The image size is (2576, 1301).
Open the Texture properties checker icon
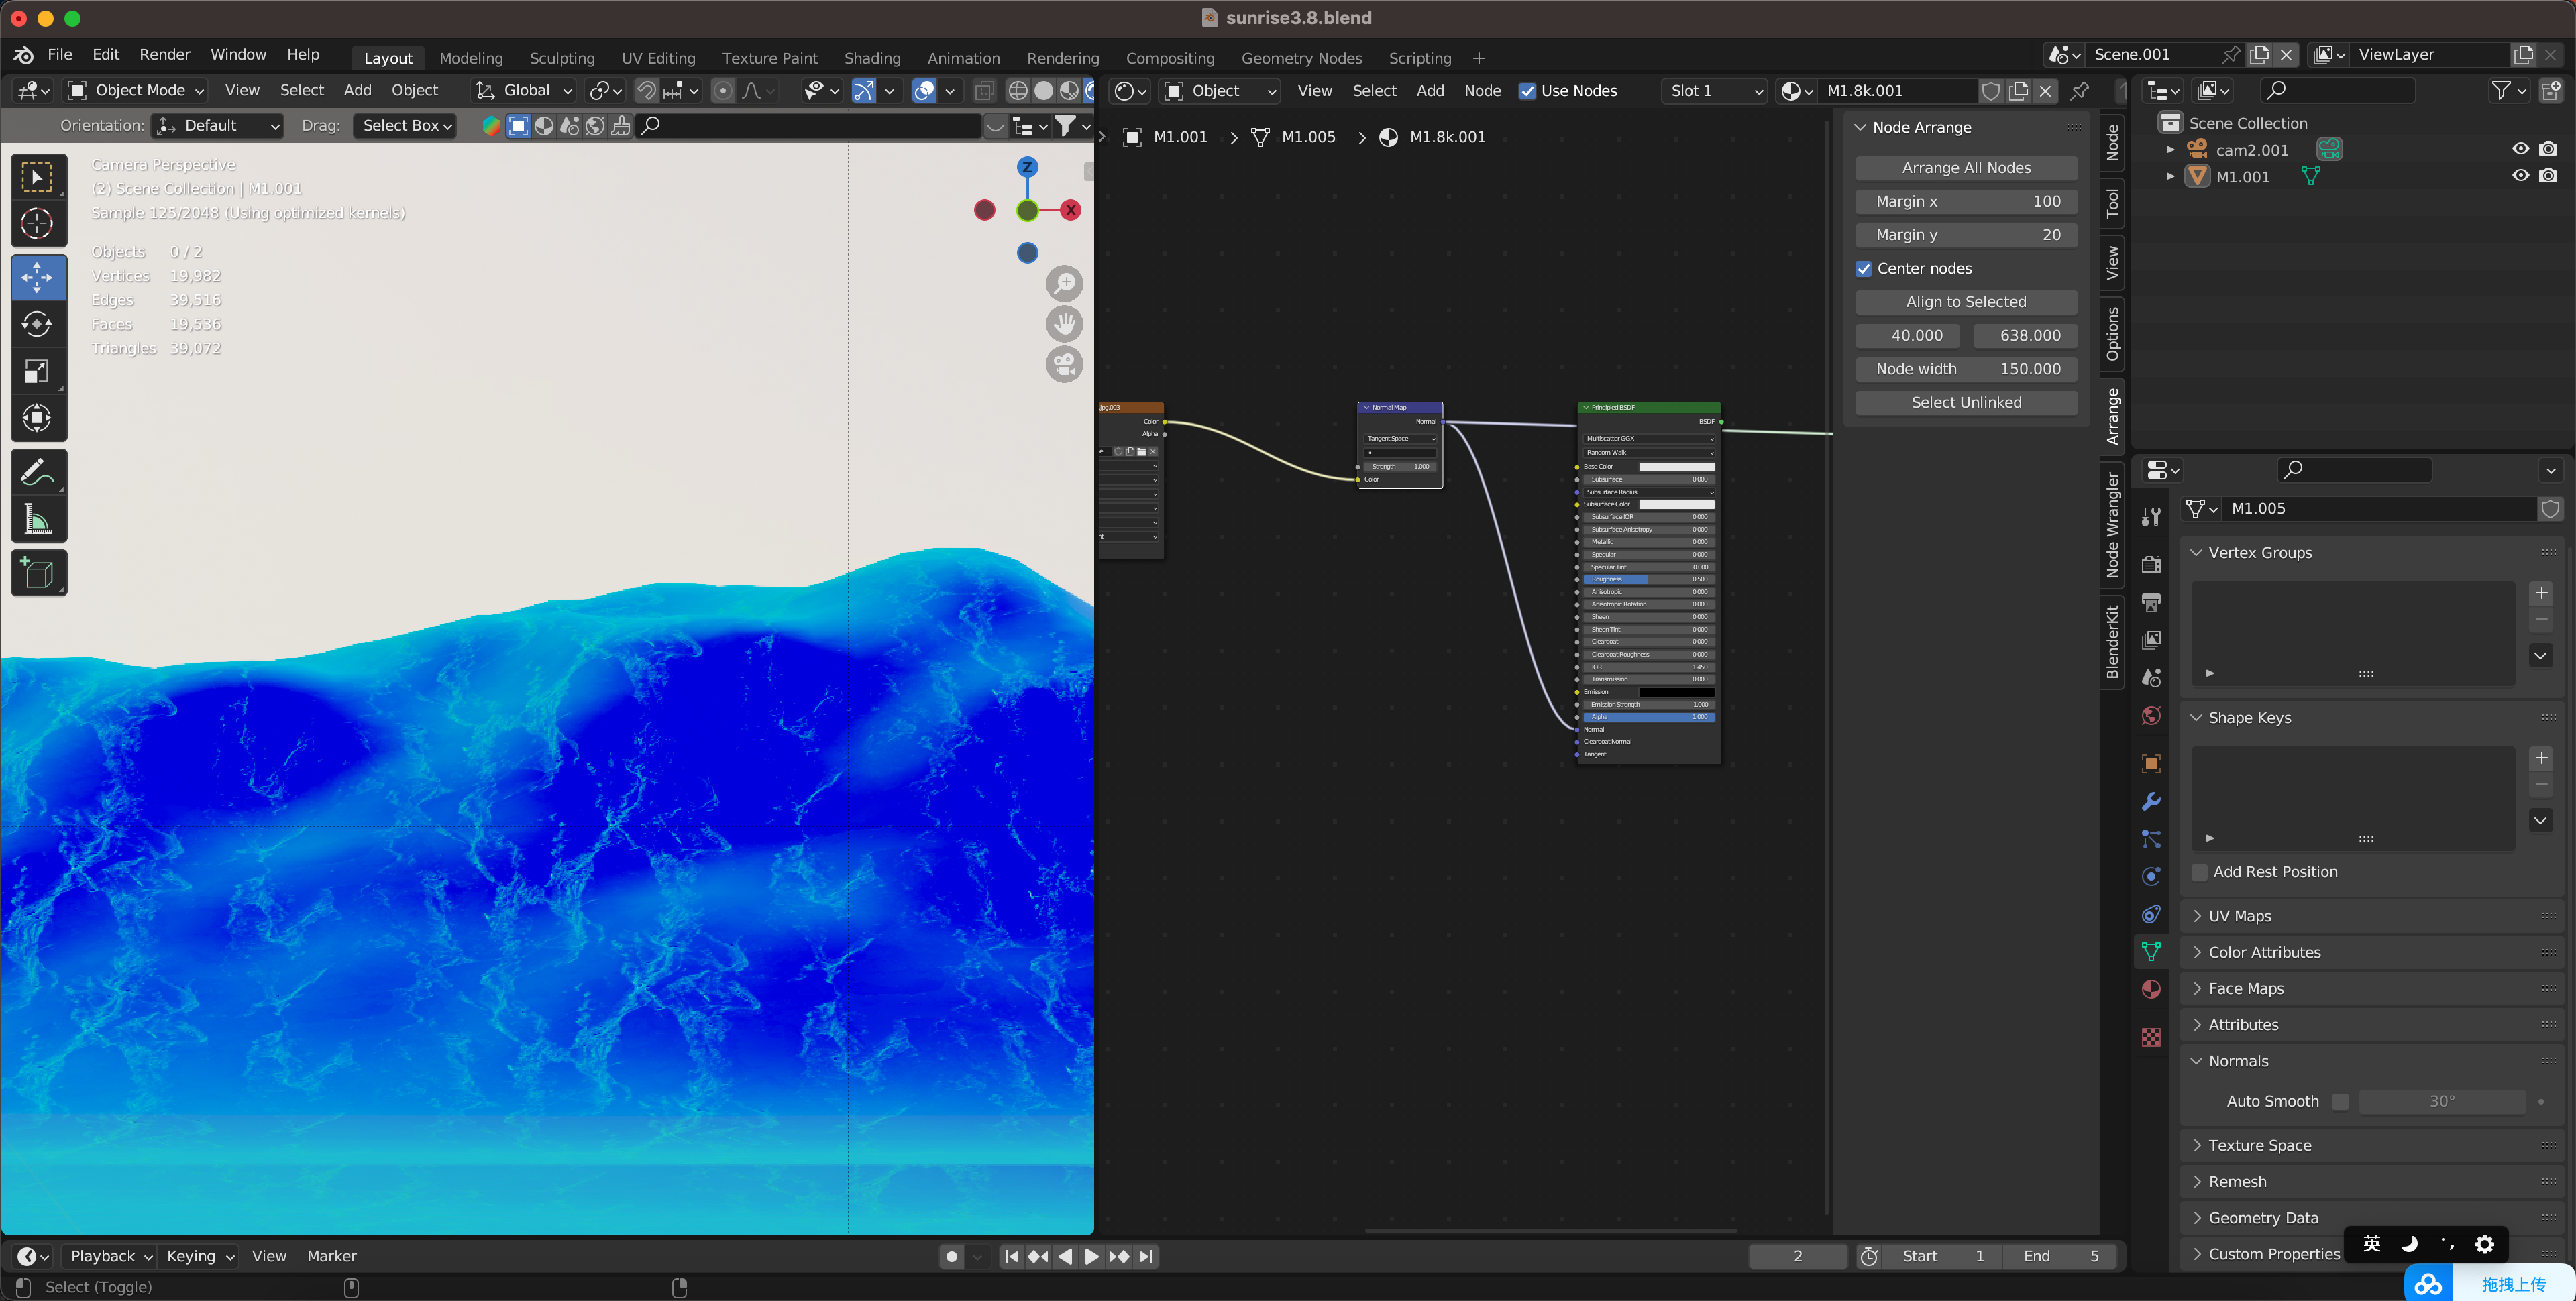[2151, 1037]
